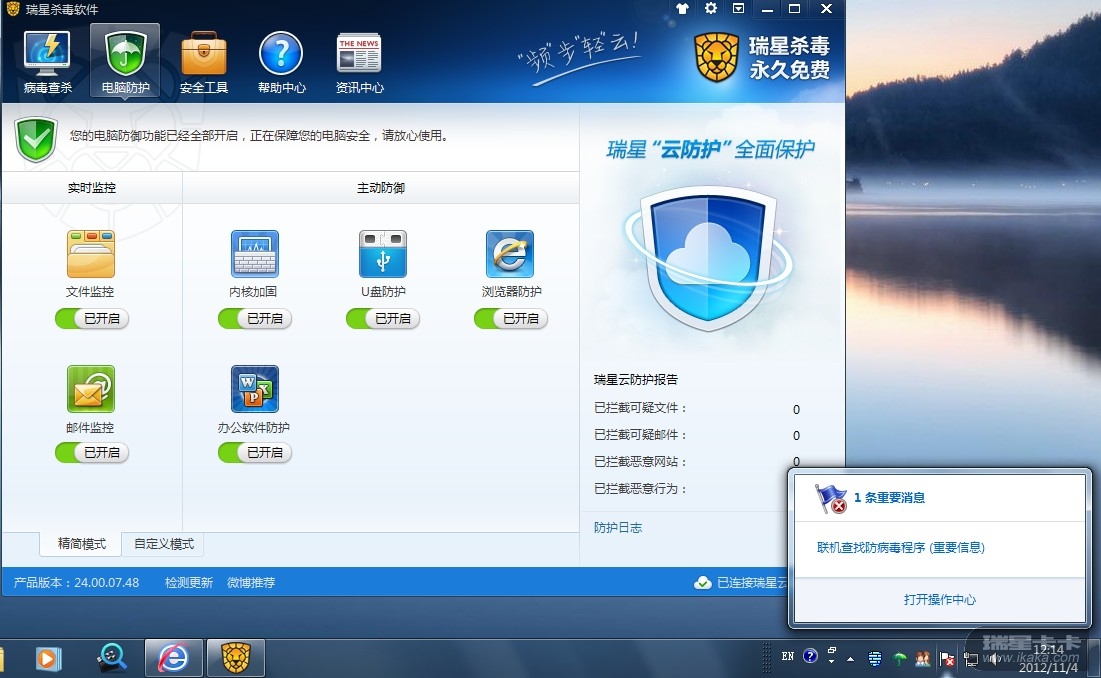The width and height of the screenshot is (1101, 678).
Task: Click the Rising lion taskbar button
Action: [236, 658]
